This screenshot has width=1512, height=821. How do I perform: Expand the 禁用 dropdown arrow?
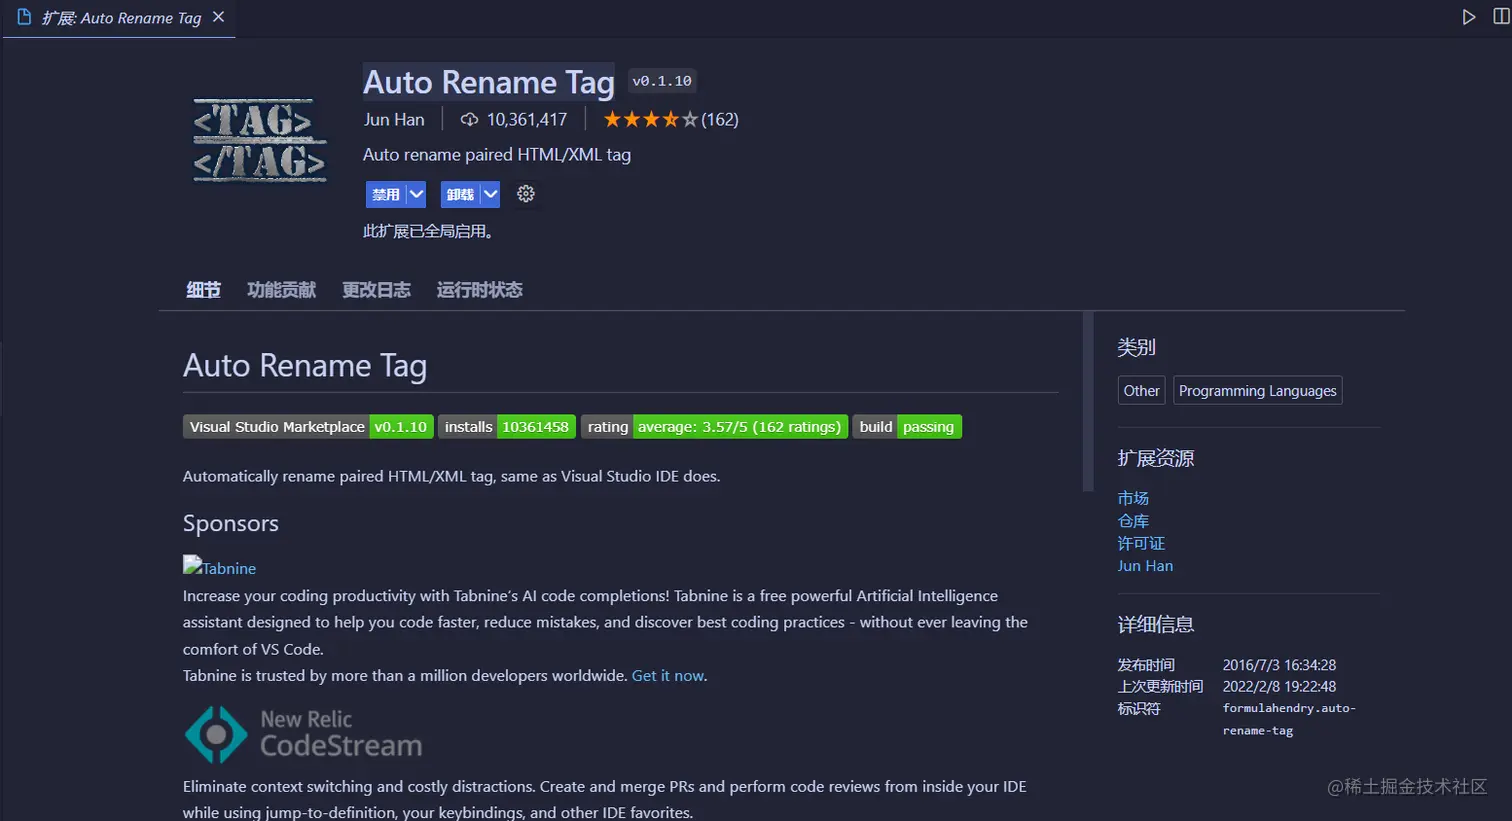point(416,194)
